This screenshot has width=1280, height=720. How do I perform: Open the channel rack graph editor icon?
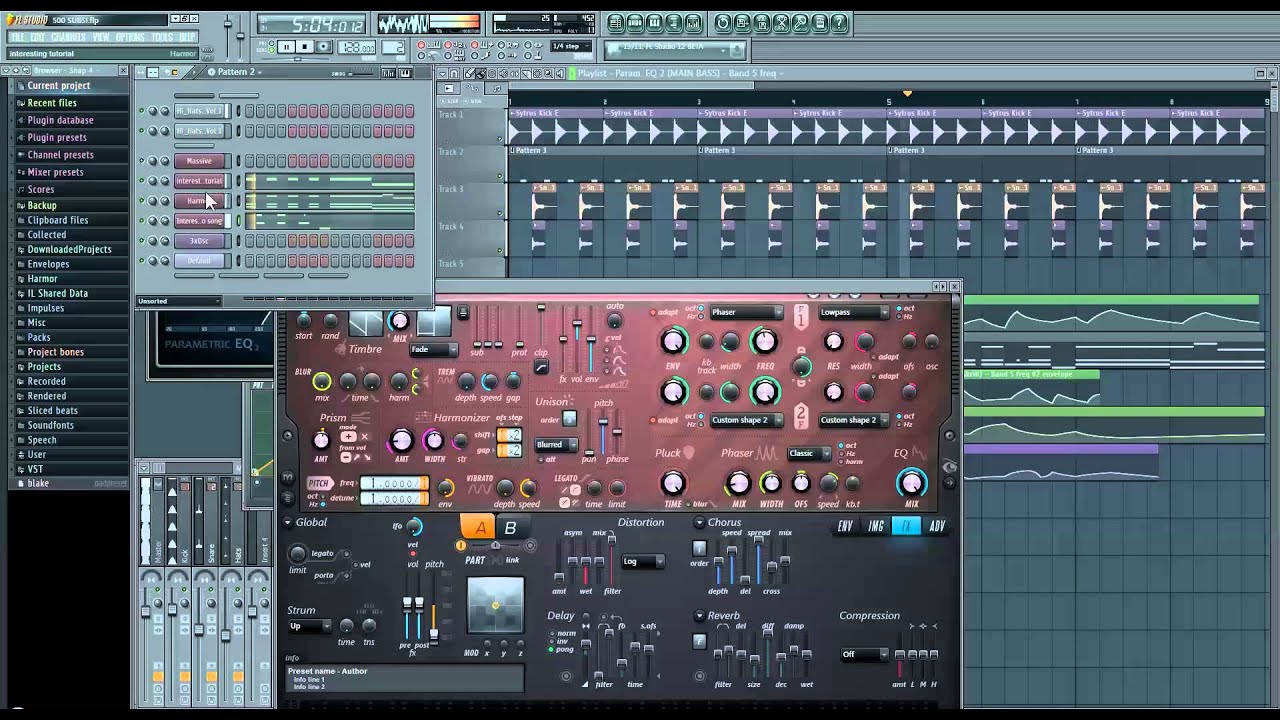tap(388, 73)
